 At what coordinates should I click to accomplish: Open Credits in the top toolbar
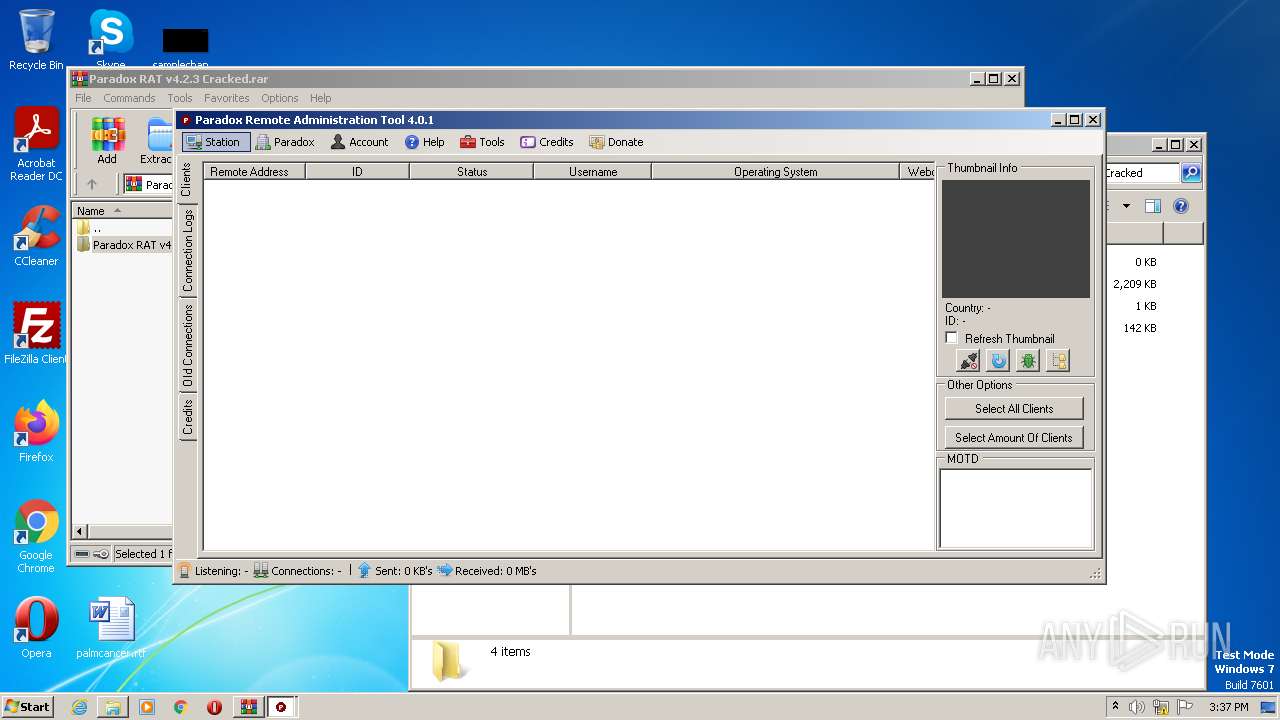coord(547,142)
